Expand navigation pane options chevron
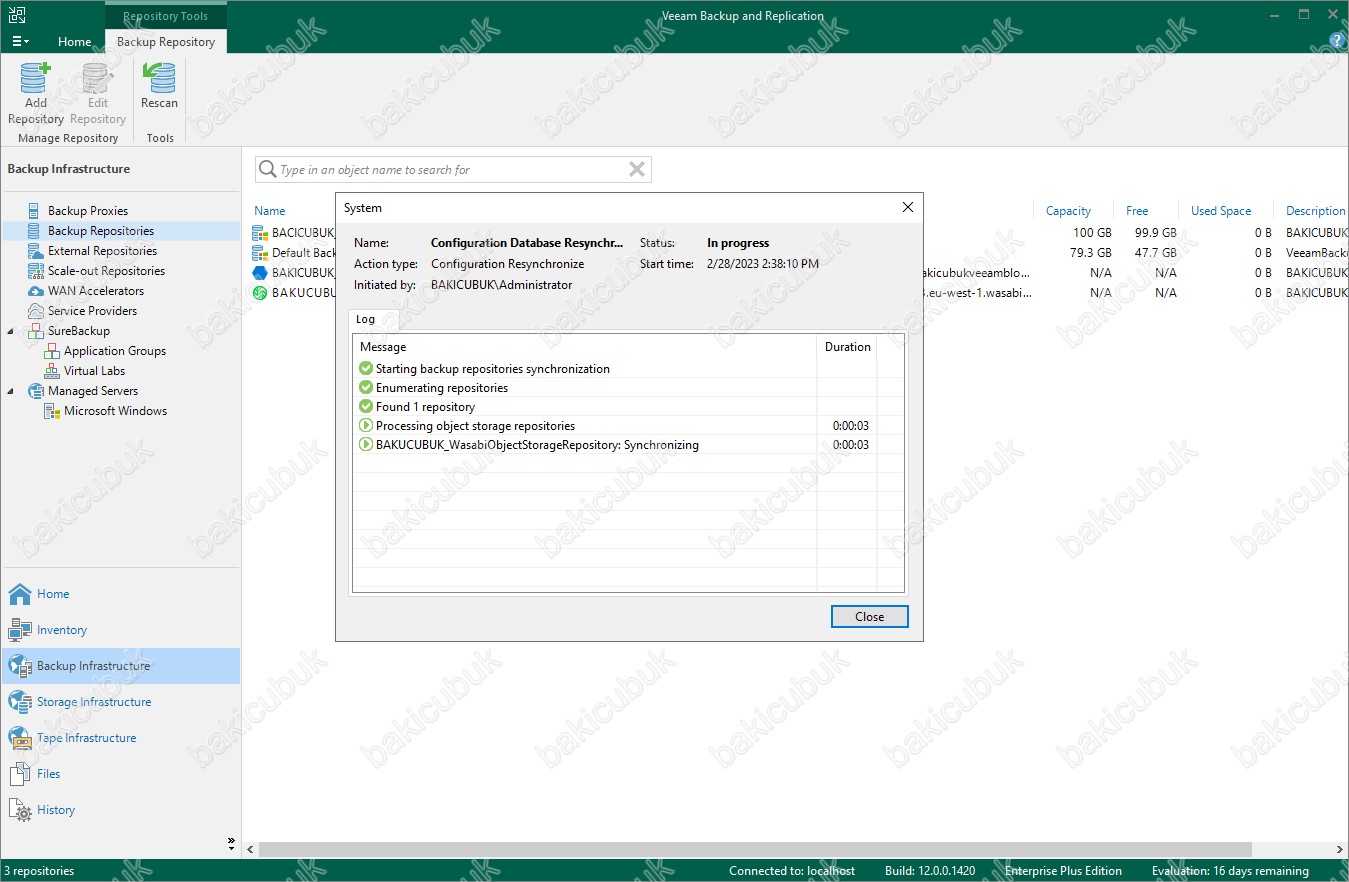This screenshot has width=1349, height=882. click(231, 843)
